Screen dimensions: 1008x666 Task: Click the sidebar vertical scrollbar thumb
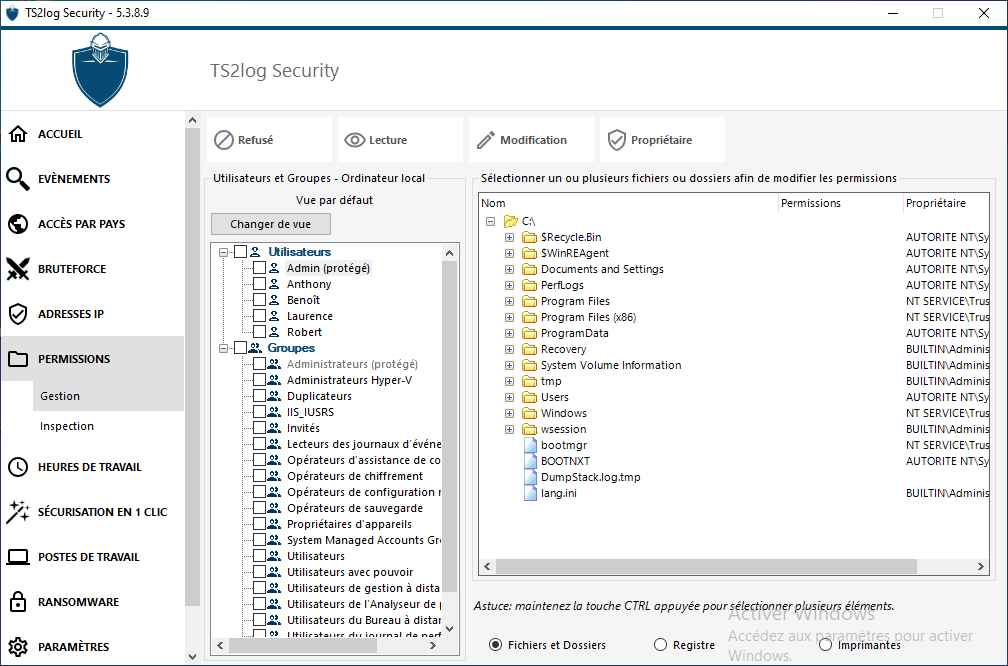(192, 366)
